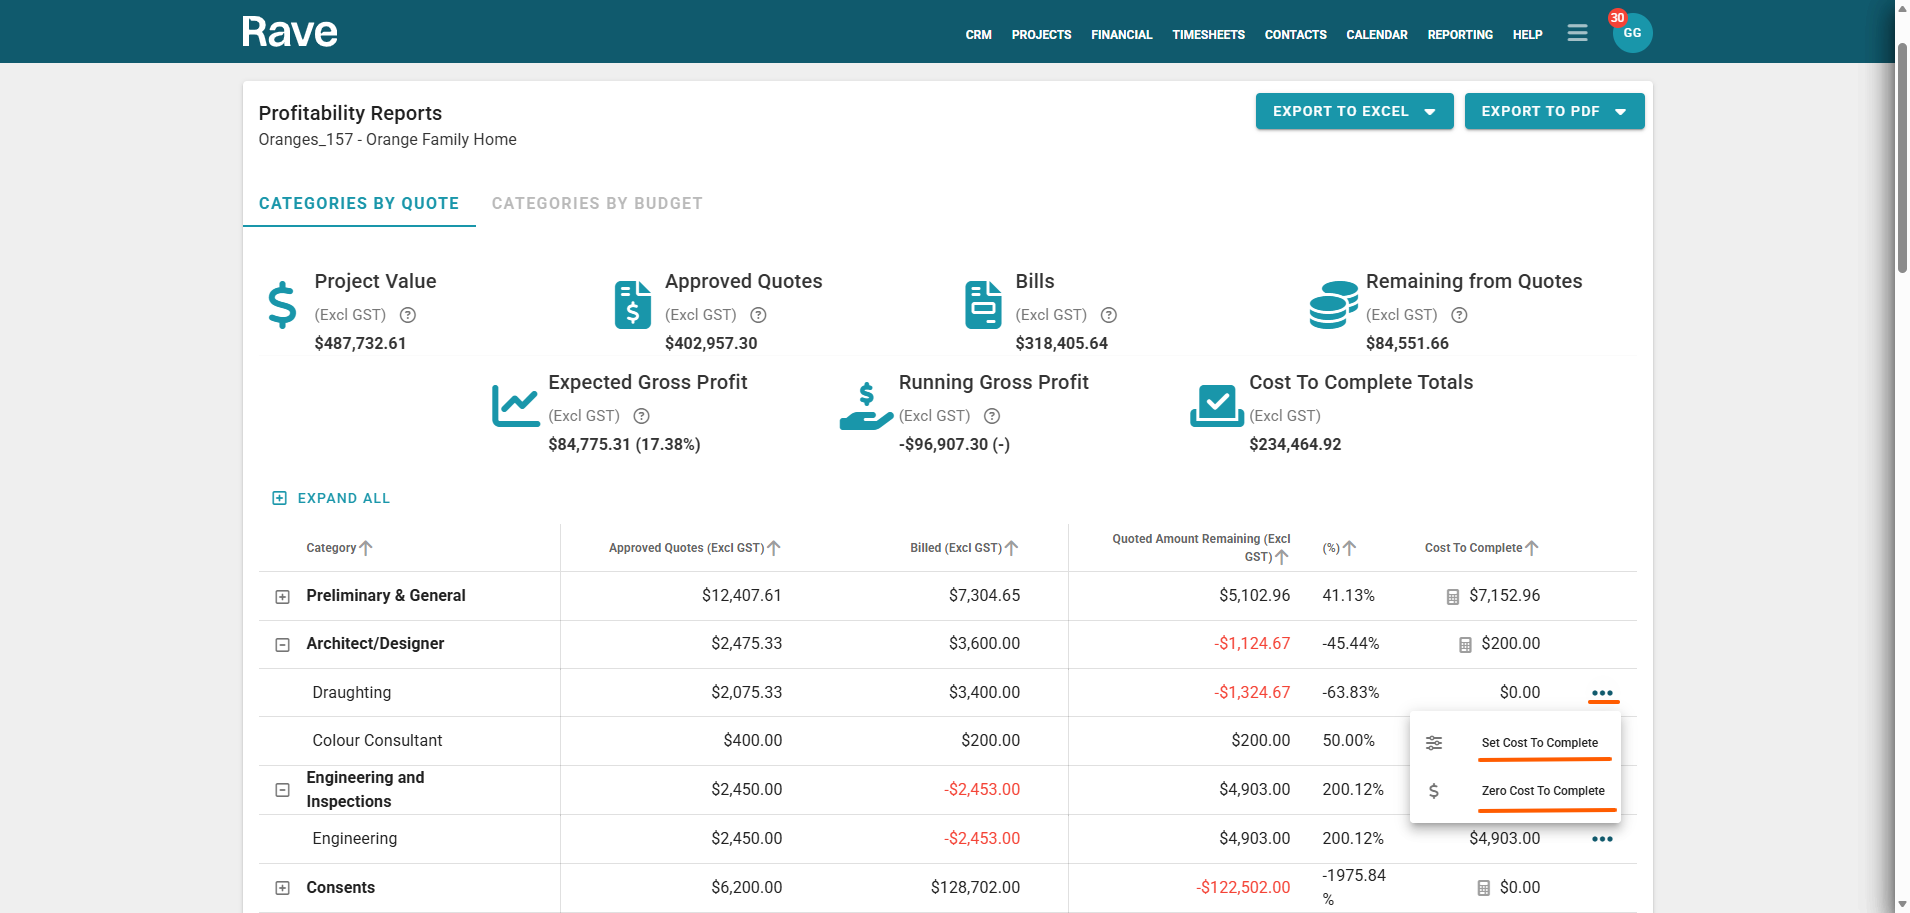Select Set Cost To Complete option

(x=1539, y=743)
